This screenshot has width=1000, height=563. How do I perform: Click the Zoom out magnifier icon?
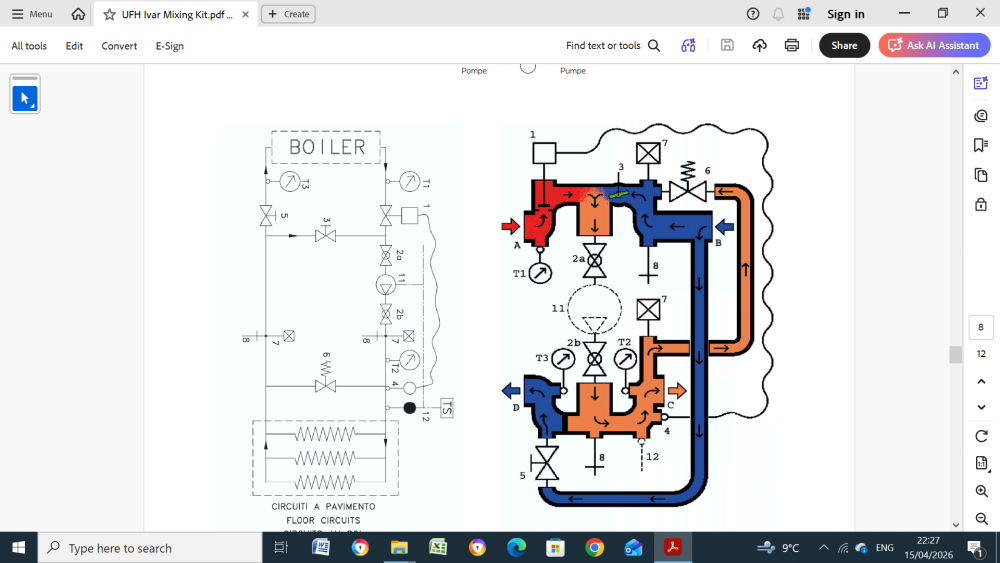click(x=981, y=519)
